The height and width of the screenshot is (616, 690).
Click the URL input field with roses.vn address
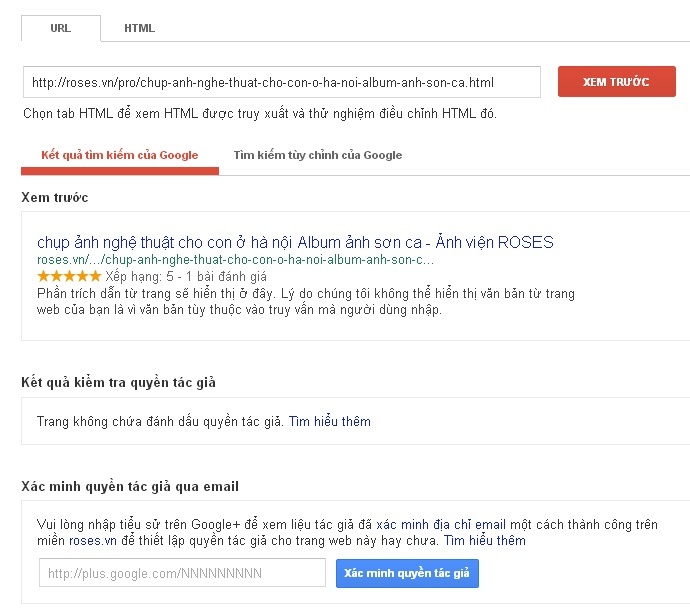282,82
